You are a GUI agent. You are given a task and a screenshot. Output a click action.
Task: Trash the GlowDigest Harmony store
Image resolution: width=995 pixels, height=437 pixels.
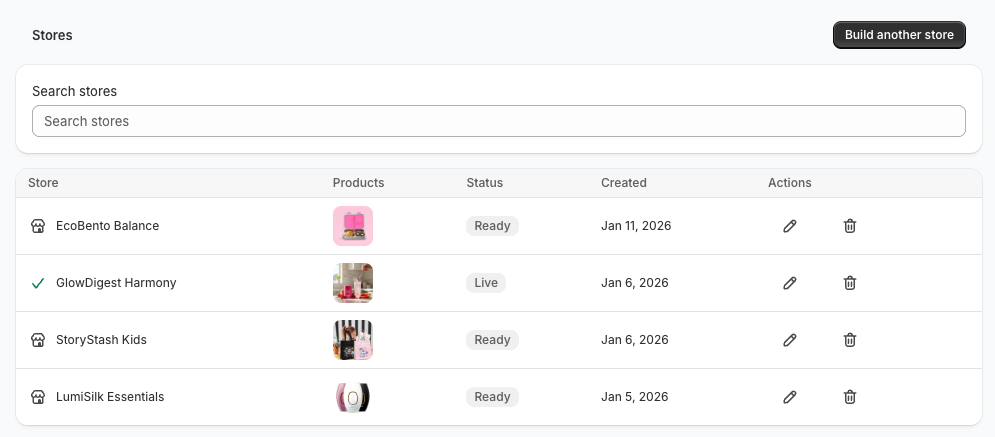click(x=850, y=283)
